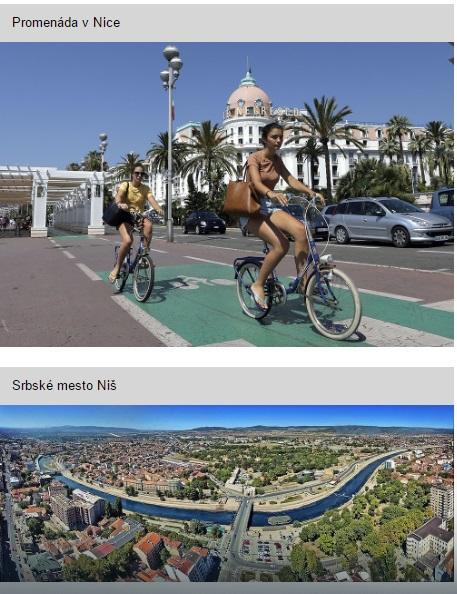Click the brown handbag carried by front cyclist
Viewport: 457px width, 594px height.
tap(241, 200)
